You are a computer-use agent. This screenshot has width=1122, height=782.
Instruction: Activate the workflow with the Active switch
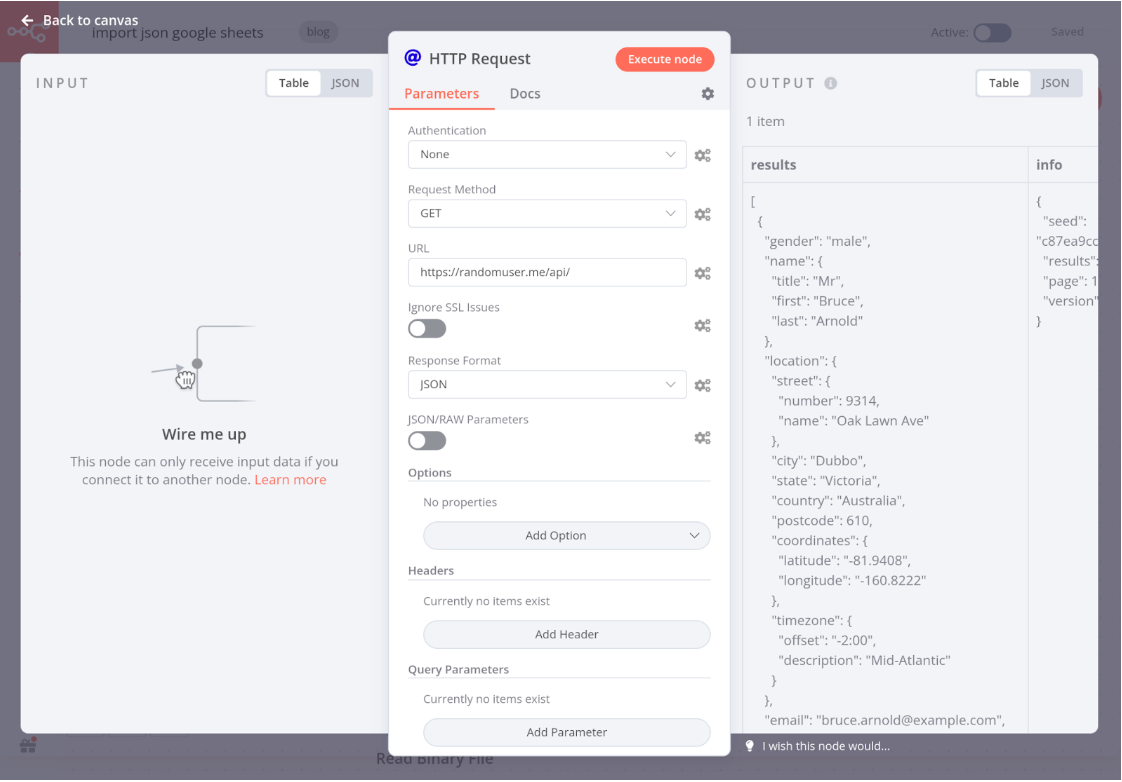coord(992,32)
